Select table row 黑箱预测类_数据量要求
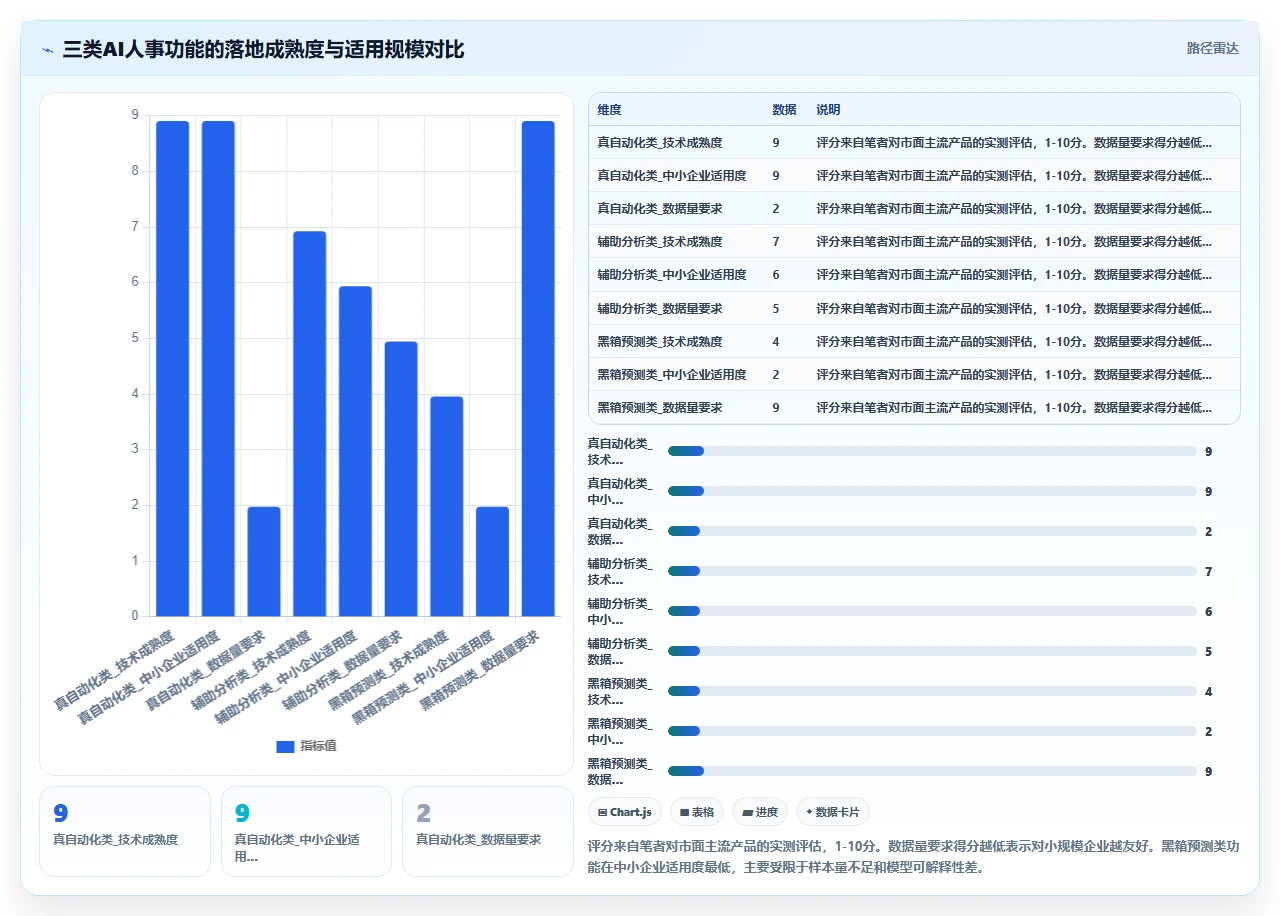 click(914, 407)
